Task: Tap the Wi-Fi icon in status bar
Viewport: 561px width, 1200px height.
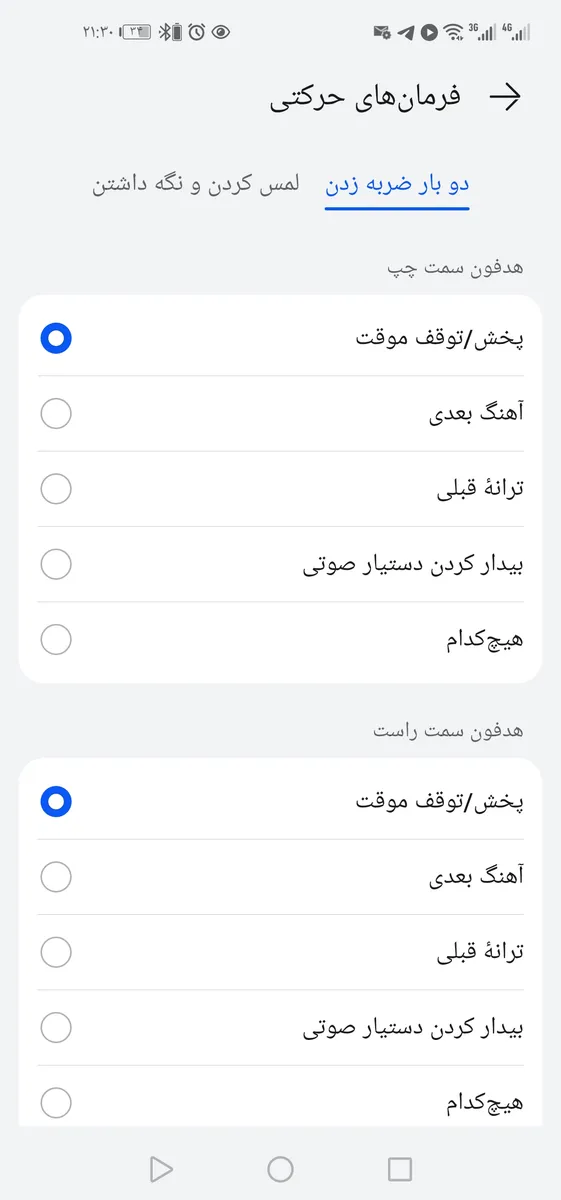Action: click(x=454, y=32)
